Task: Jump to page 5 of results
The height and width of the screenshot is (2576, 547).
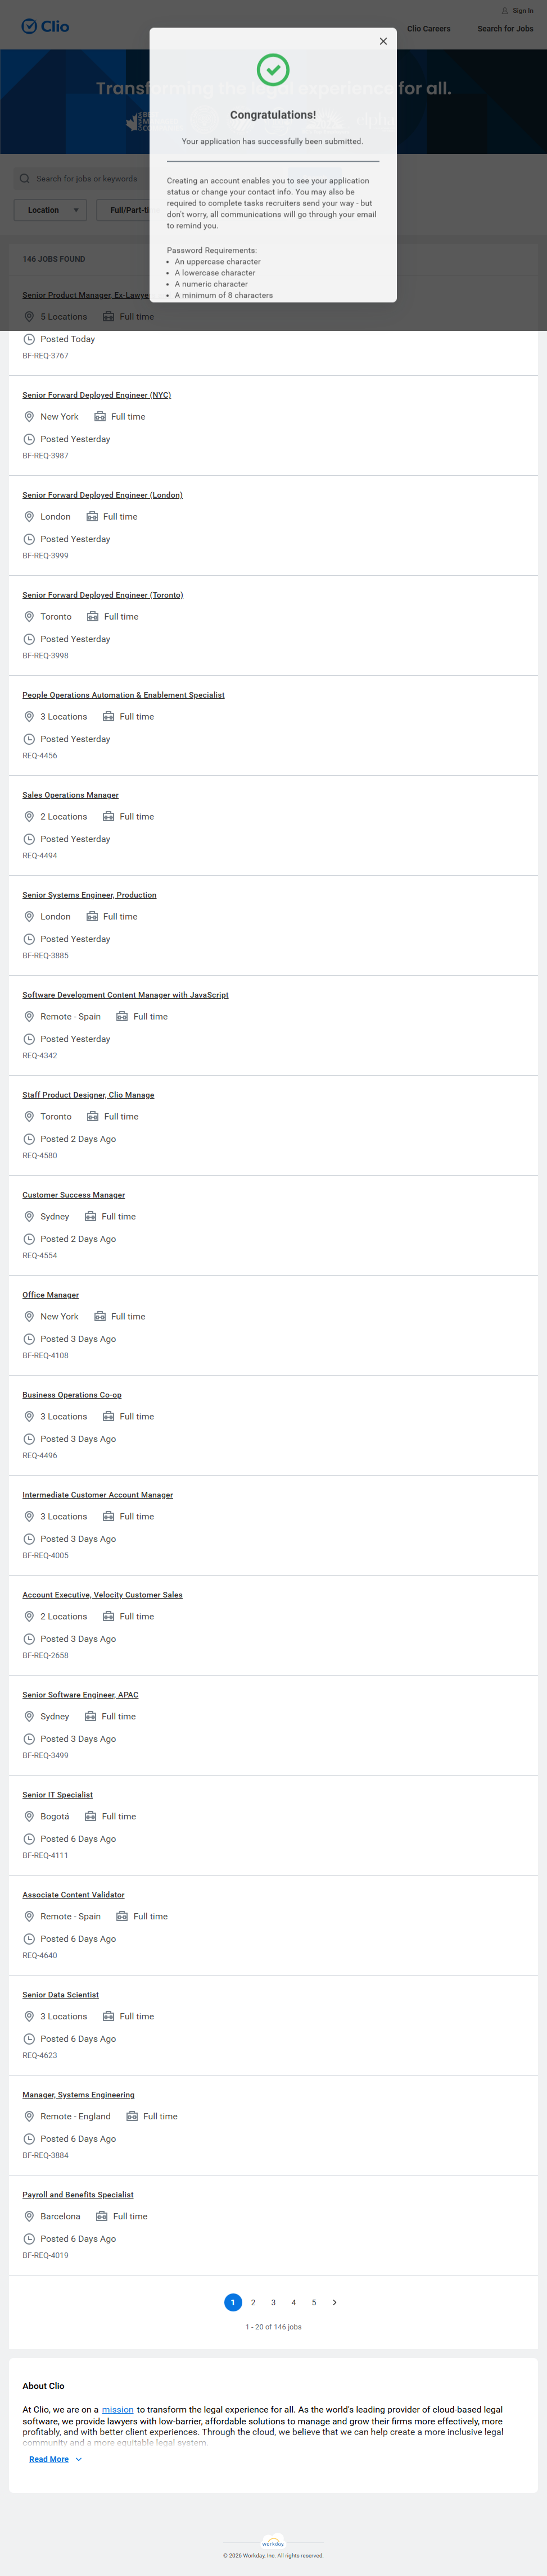Action: pyautogui.click(x=314, y=2302)
